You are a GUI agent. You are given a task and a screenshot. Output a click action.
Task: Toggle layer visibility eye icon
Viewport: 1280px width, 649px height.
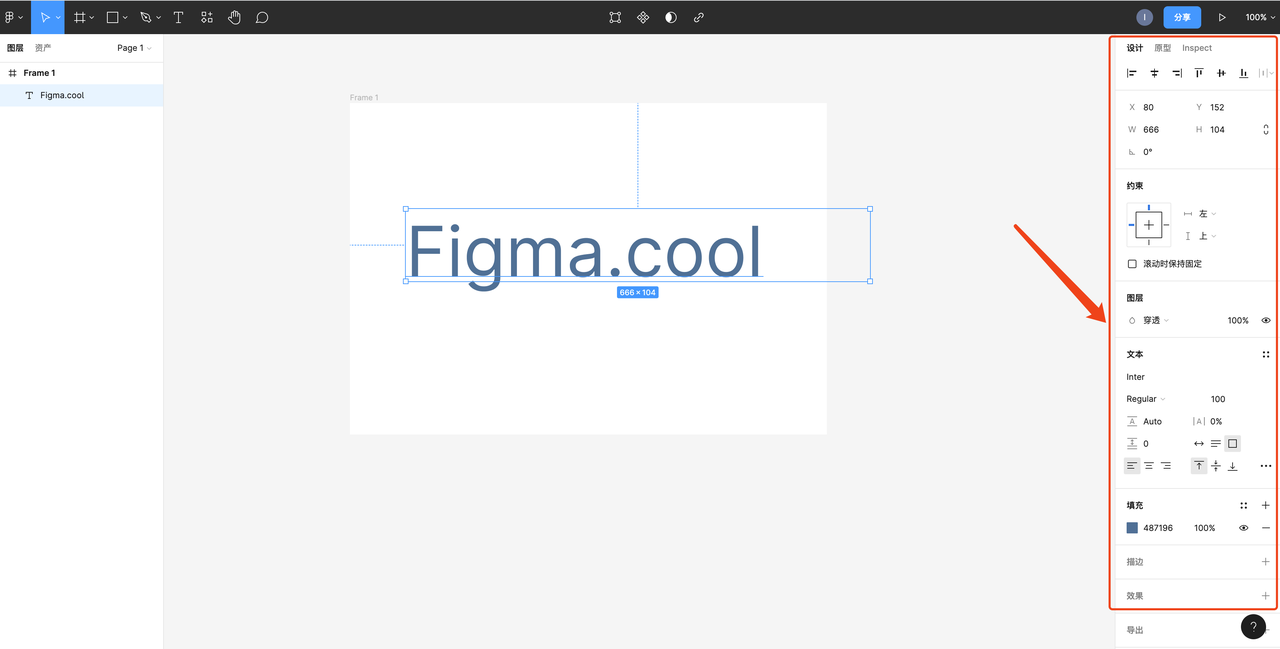1266,321
